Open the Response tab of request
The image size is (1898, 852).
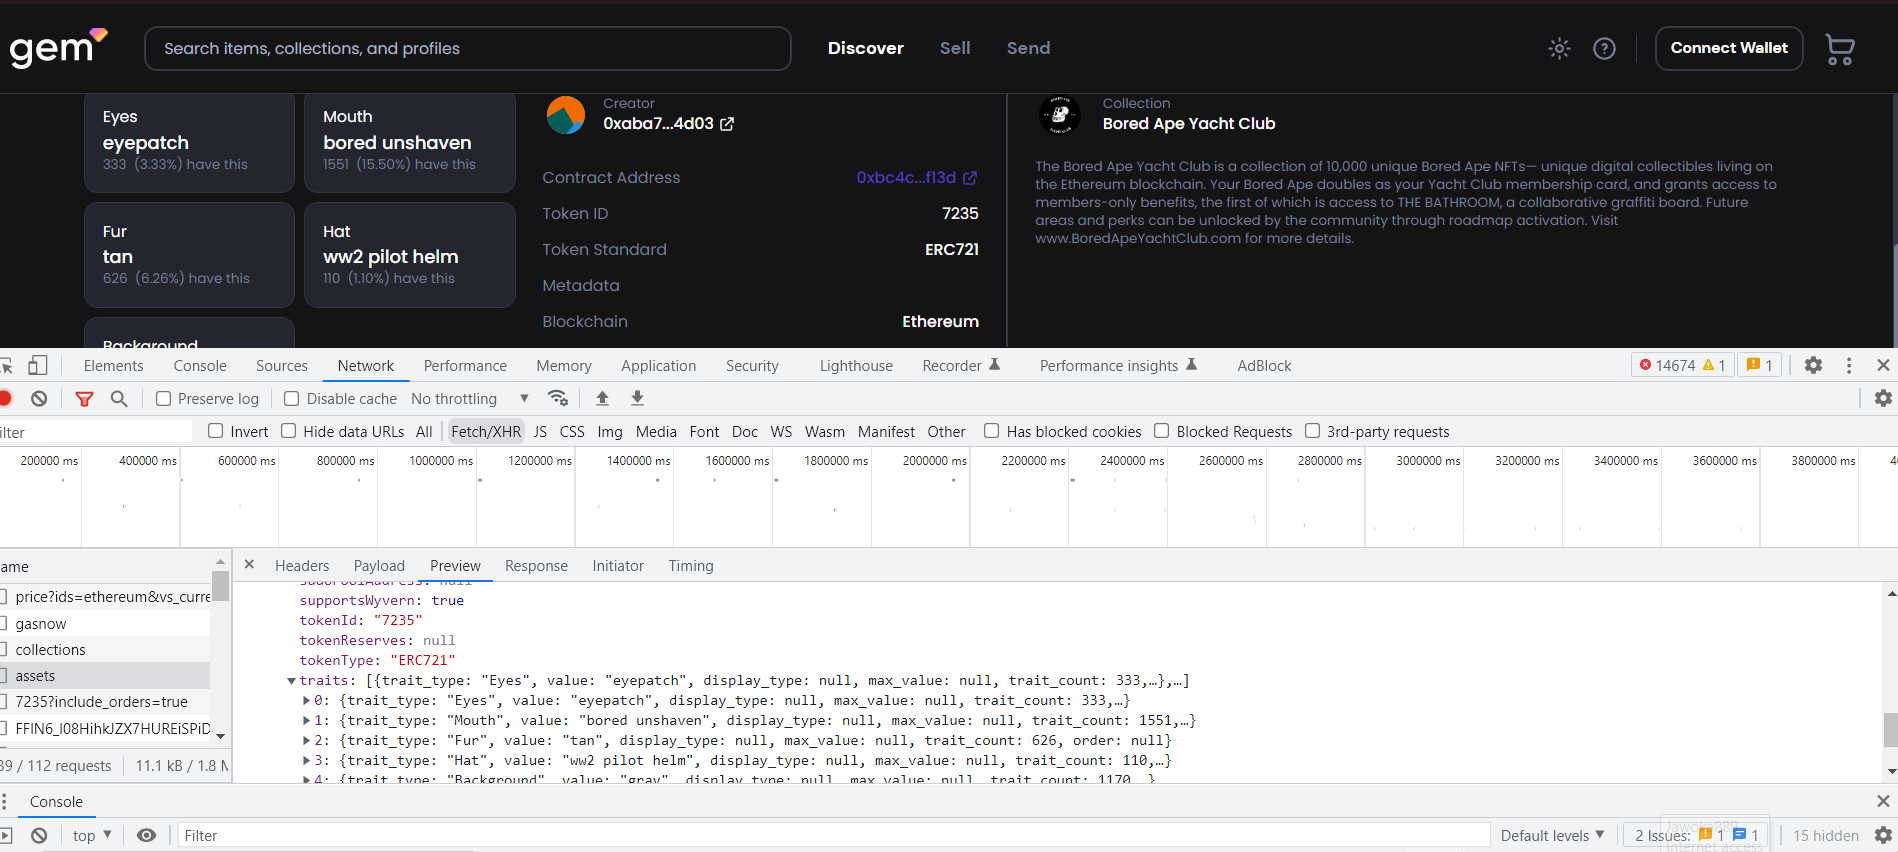tap(536, 565)
